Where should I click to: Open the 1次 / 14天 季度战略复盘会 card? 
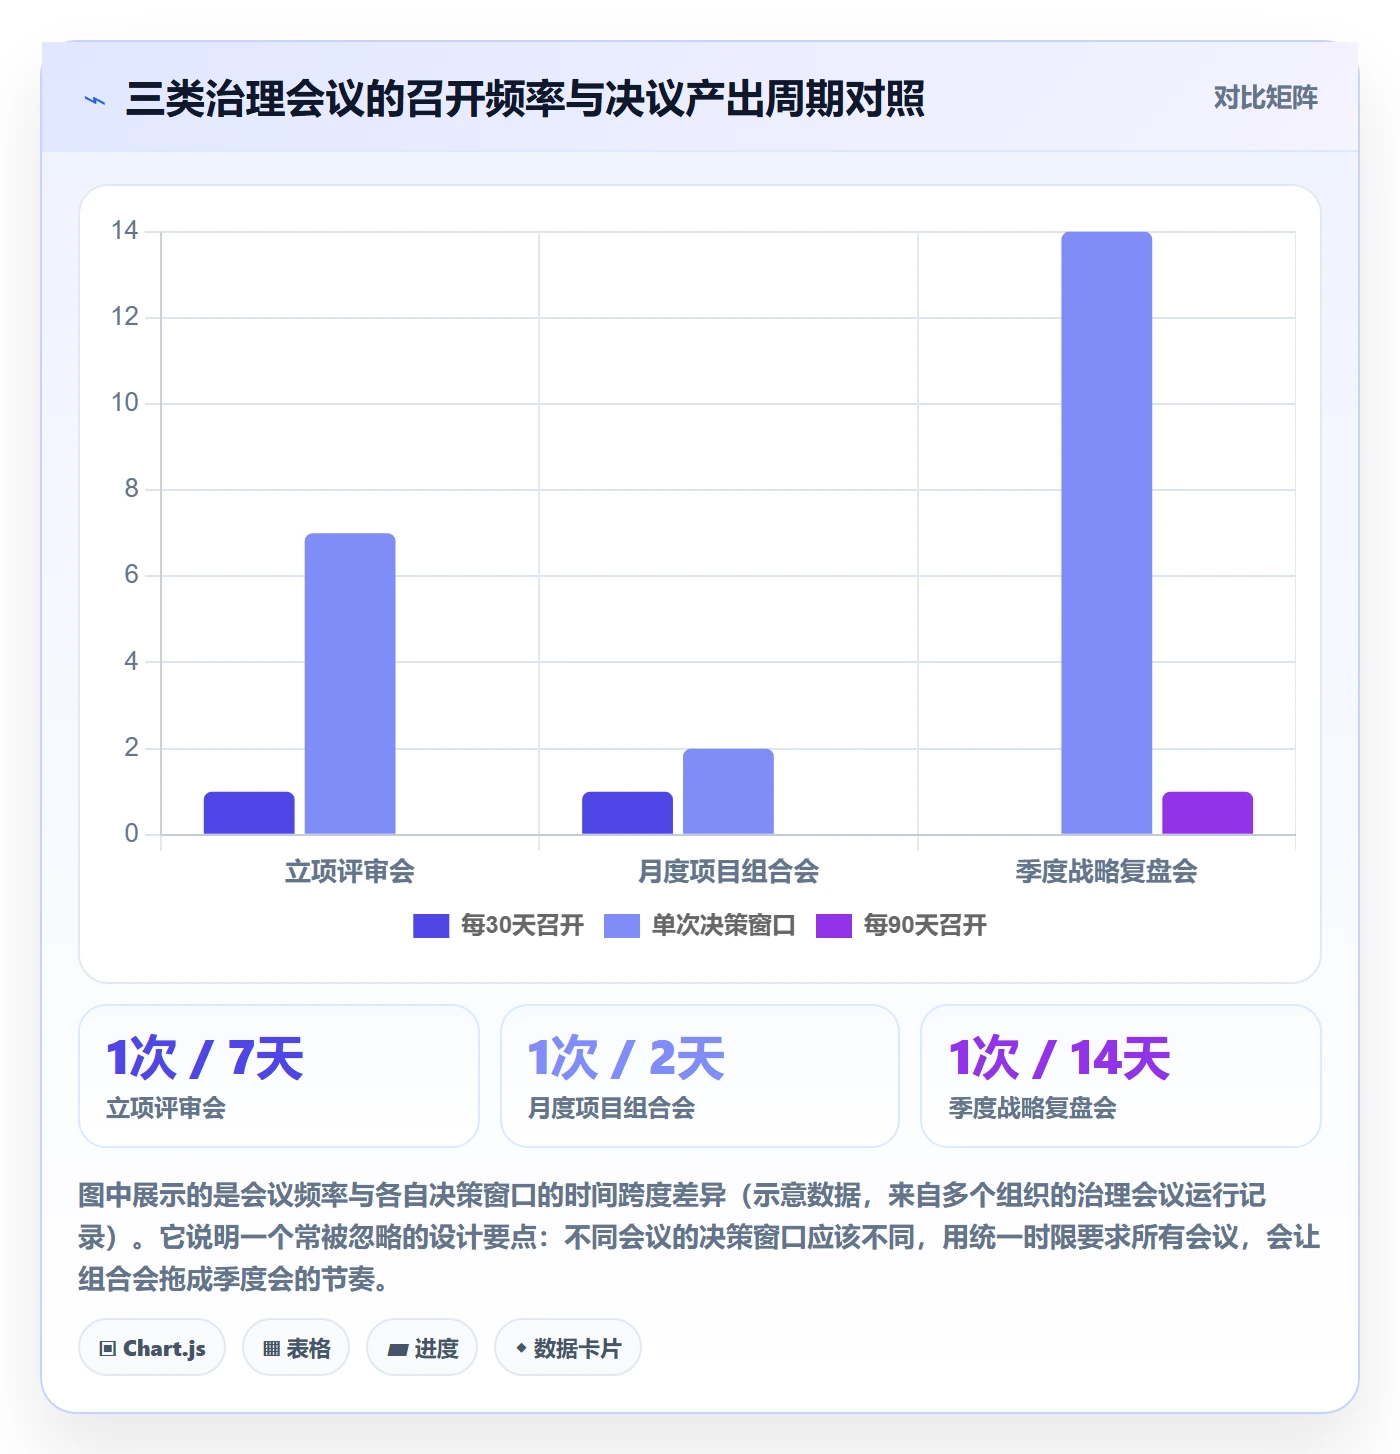pyautogui.click(x=1121, y=1076)
